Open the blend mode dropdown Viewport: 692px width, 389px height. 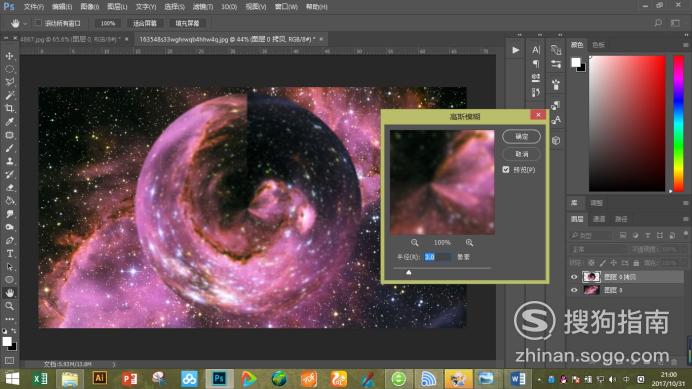pyautogui.click(x=598, y=249)
